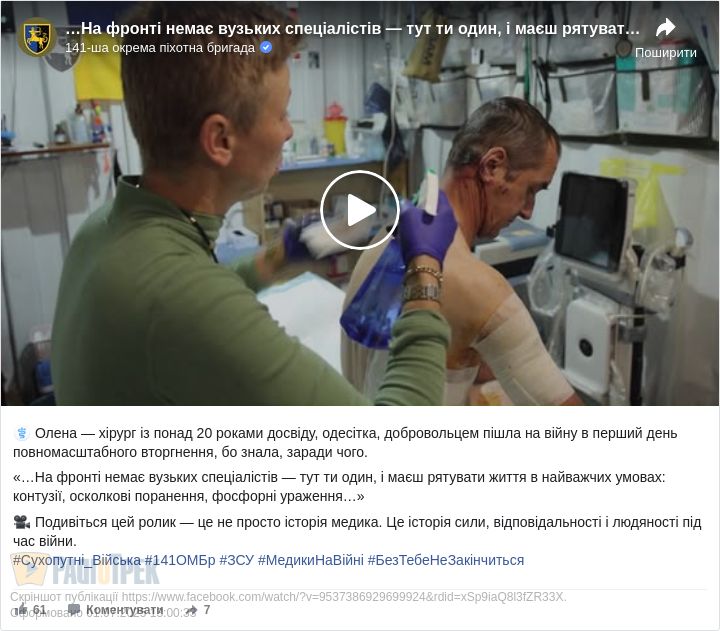This screenshot has height=631, width=720.
Task: Click the Поширити share label
Action: point(665,53)
